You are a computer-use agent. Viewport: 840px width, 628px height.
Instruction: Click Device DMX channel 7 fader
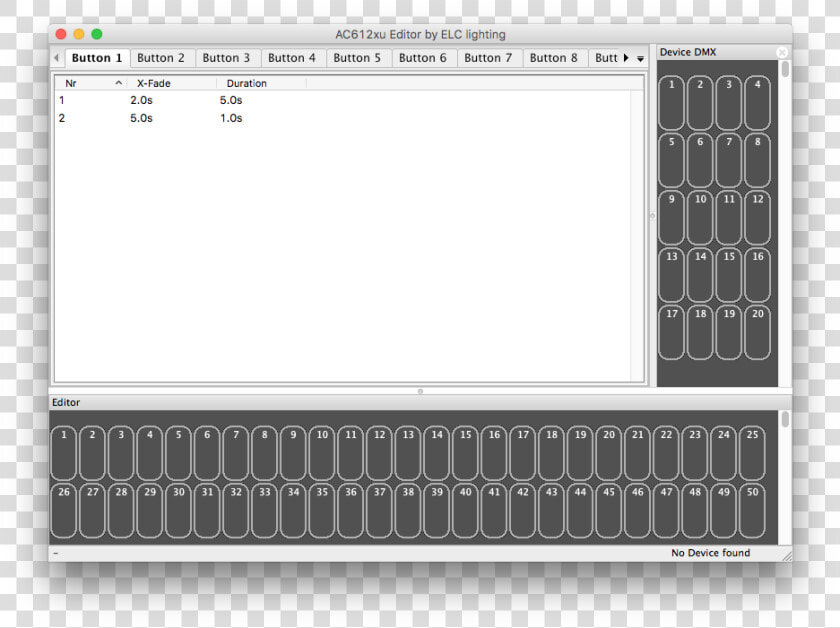[729, 160]
